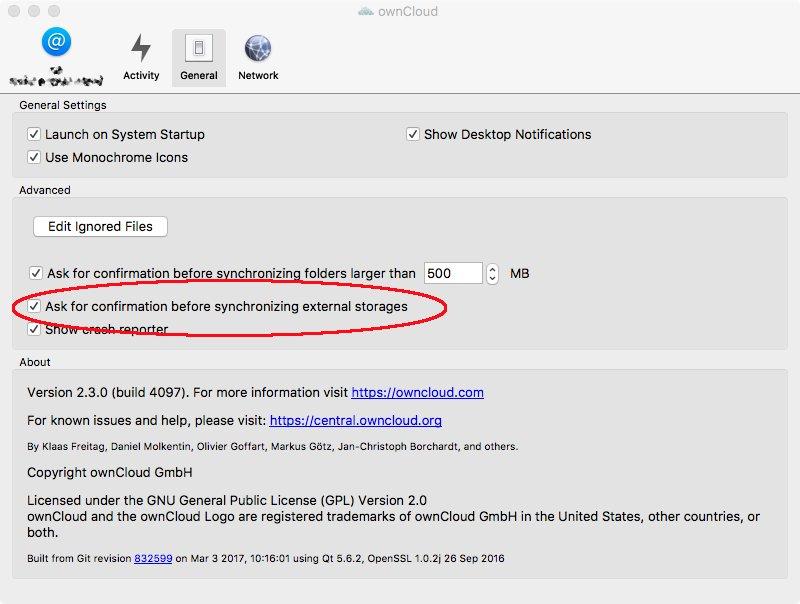Click the ownCloud cloud icon in title bar
Screen dimensions: 800x604
click(366, 11)
